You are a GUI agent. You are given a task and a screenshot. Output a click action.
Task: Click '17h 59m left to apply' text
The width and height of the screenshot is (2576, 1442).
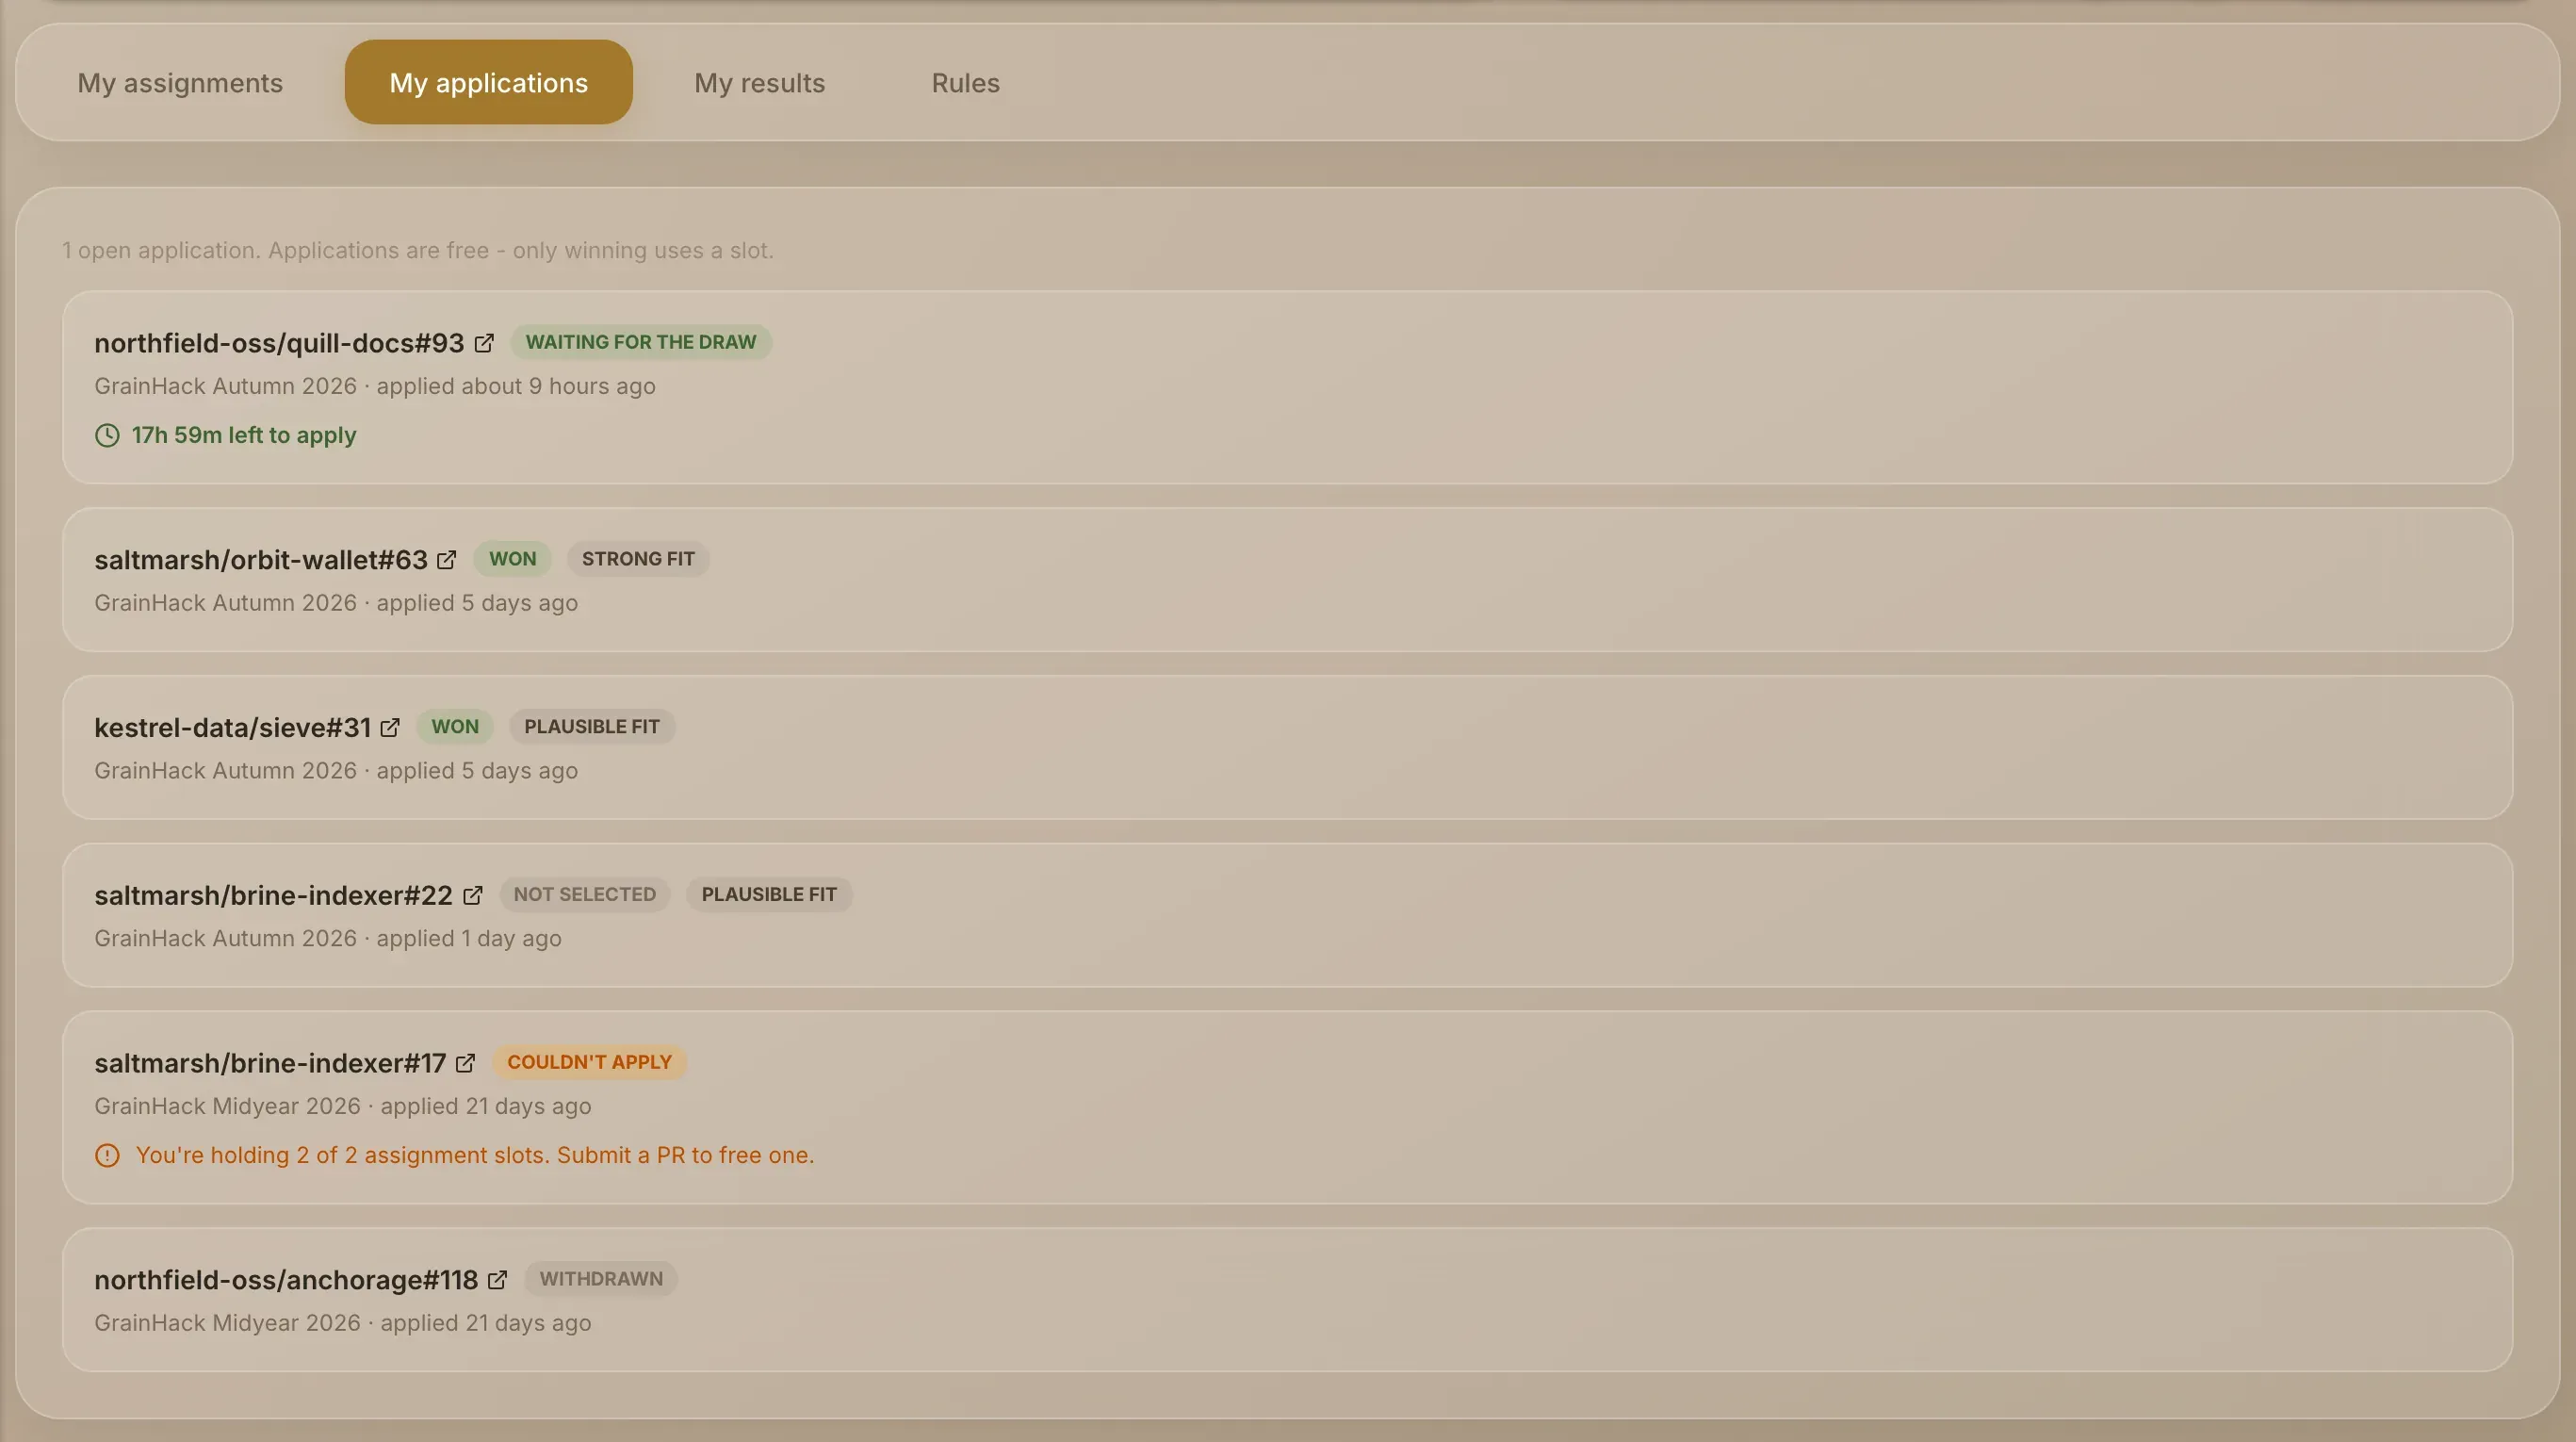pos(244,435)
